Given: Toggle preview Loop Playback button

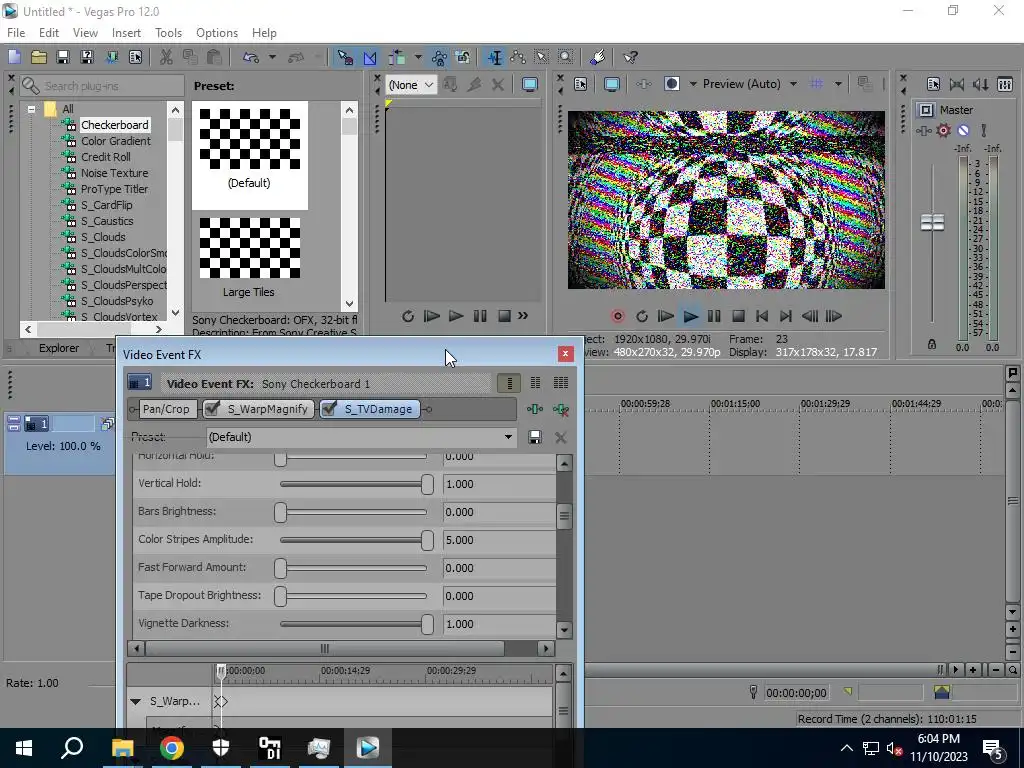Looking at the screenshot, I should (642, 316).
